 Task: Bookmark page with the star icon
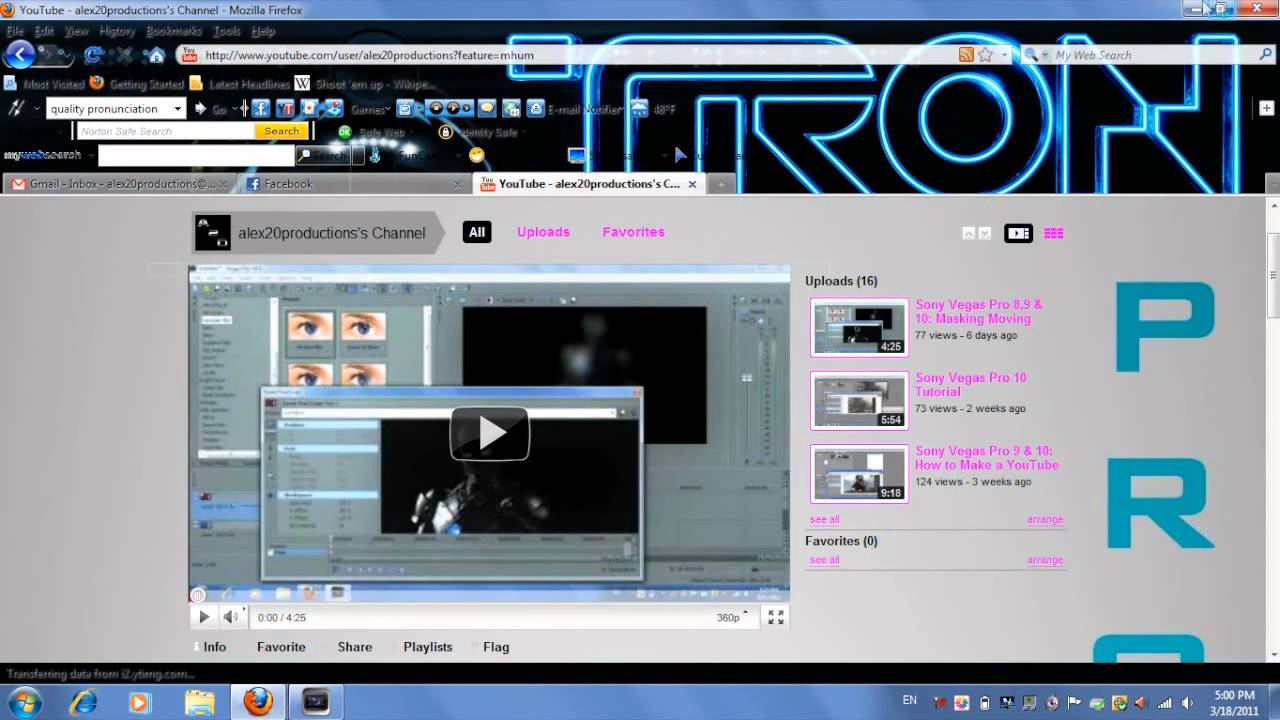986,55
